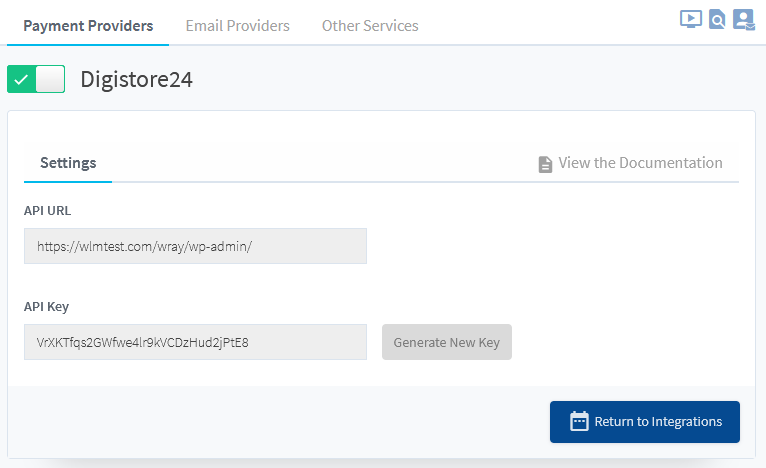Click the calendar icon on Return button
Screen dimensions: 766x468
[579, 421]
